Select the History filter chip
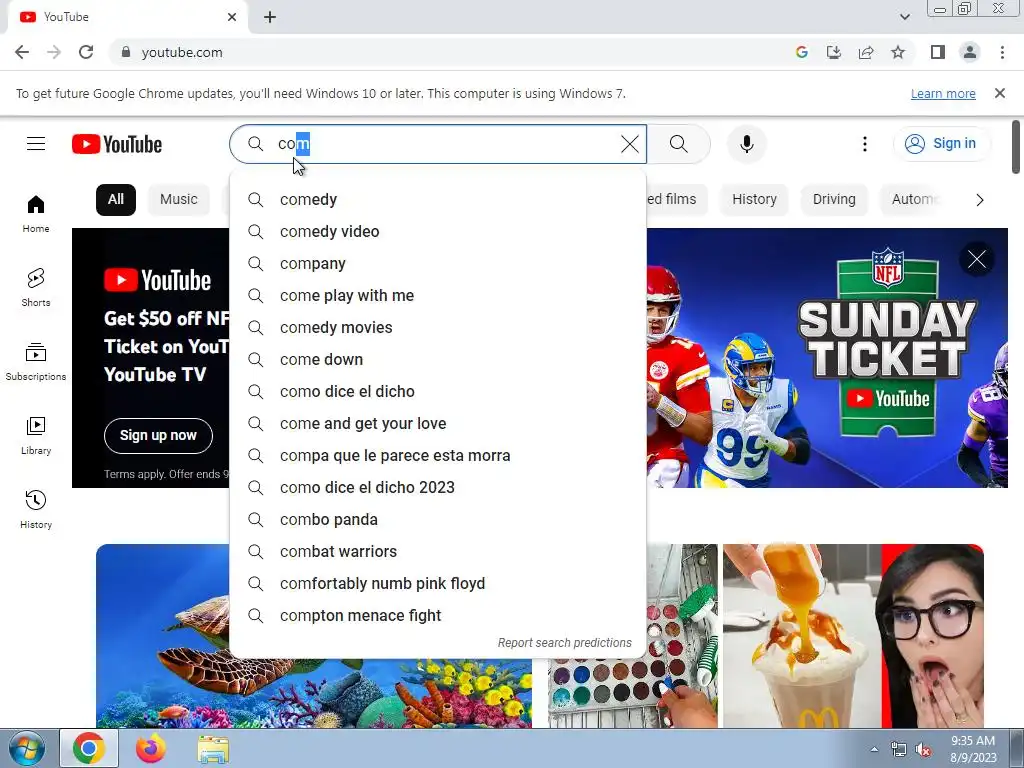The width and height of the screenshot is (1024, 768). point(754,199)
